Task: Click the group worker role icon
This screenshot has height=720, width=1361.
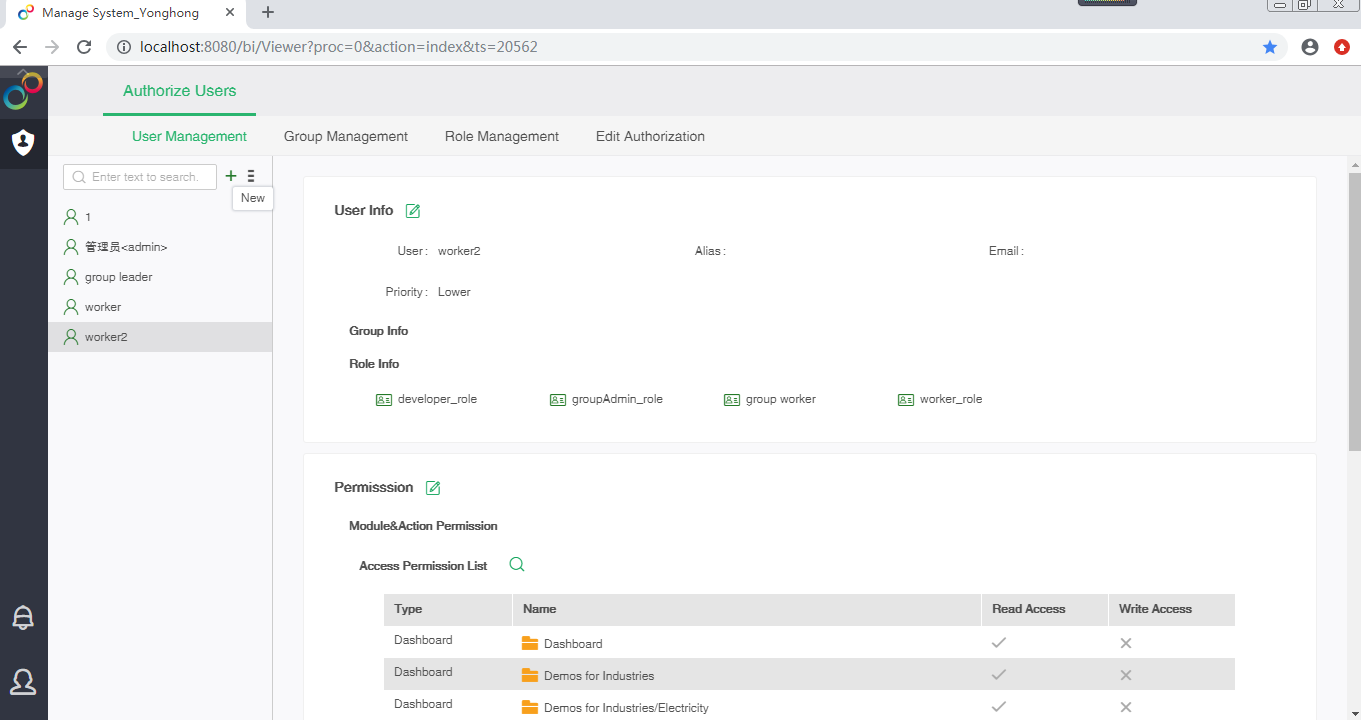Action: click(x=732, y=400)
